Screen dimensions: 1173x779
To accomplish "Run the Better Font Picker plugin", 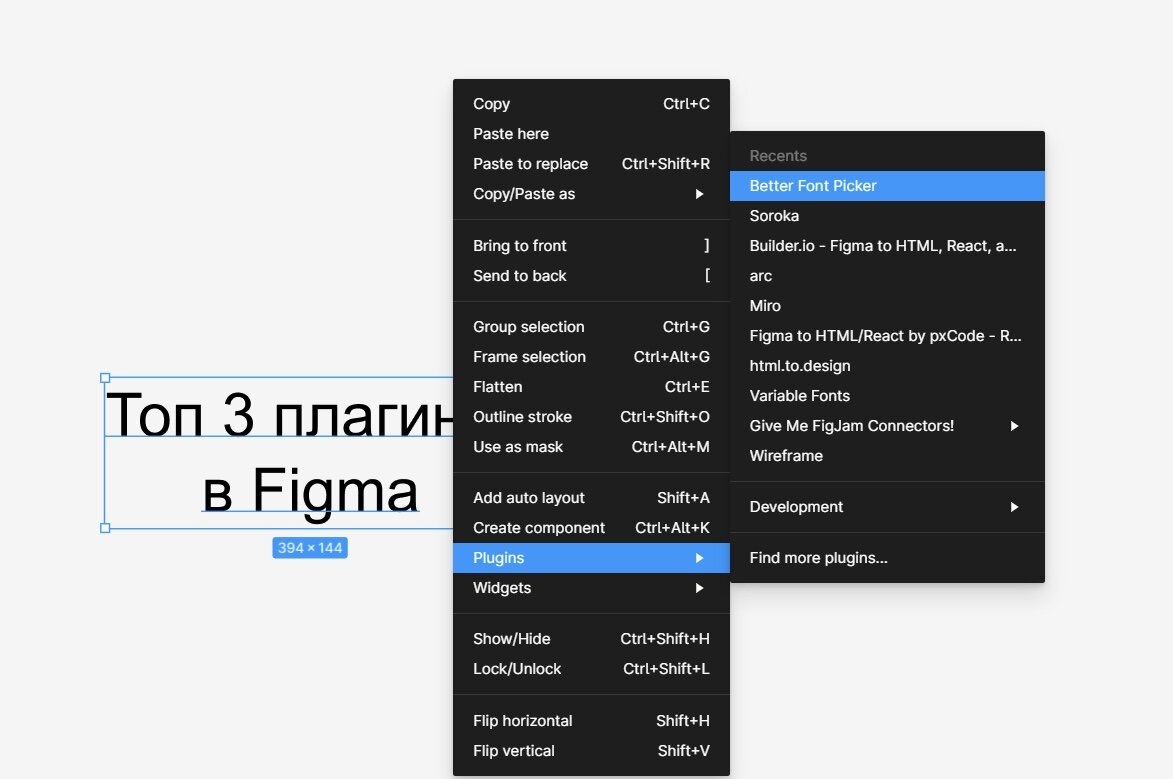I will pos(887,186).
